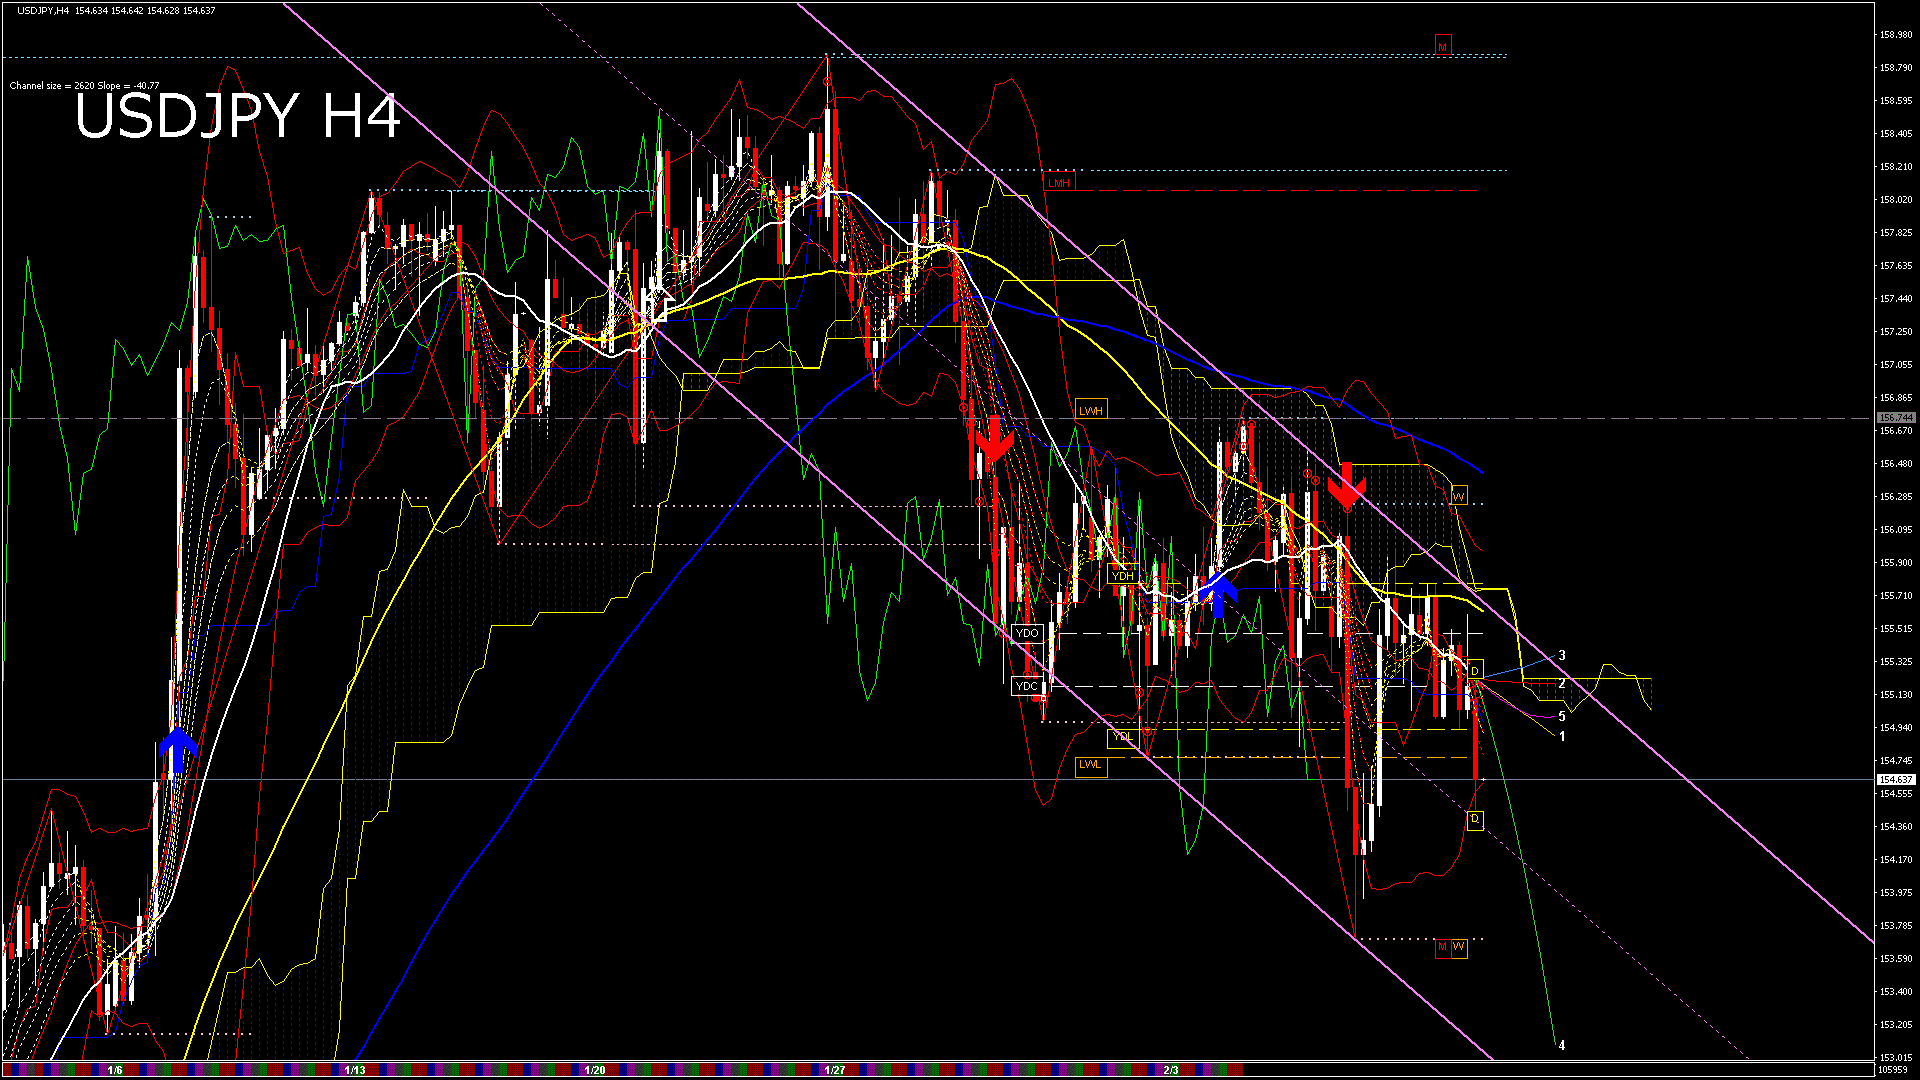The height and width of the screenshot is (1080, 1920).
Task: Click the 154.360 price scale label
Action: 1896,827
